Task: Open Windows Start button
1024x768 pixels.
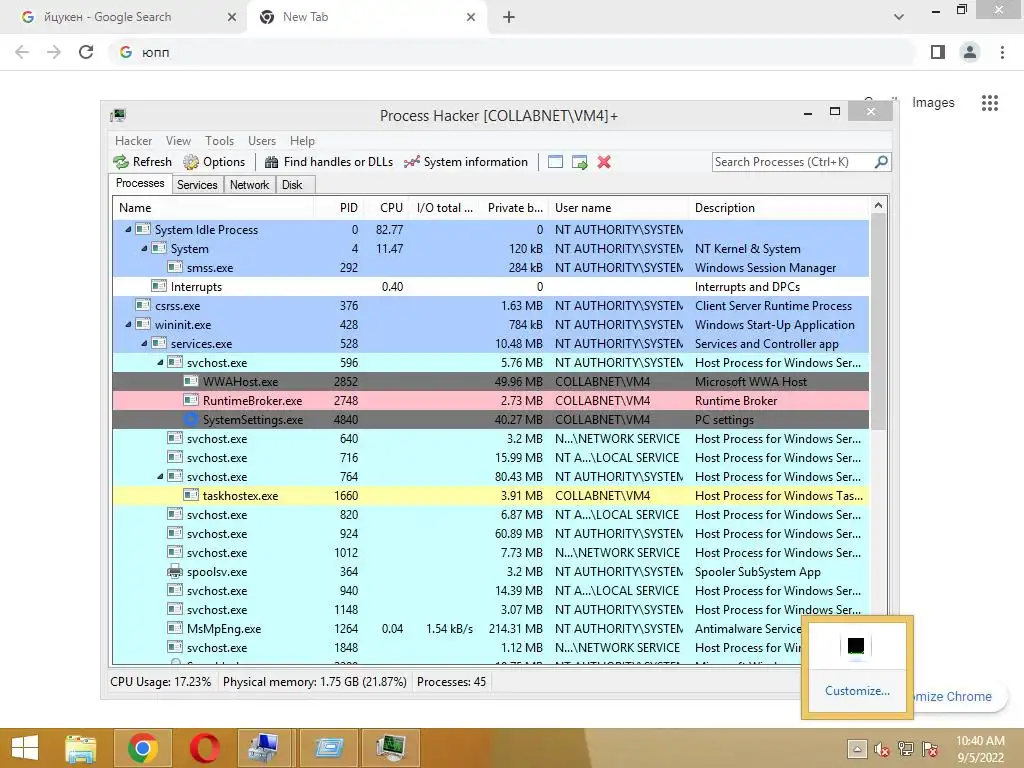Action: 25,748
